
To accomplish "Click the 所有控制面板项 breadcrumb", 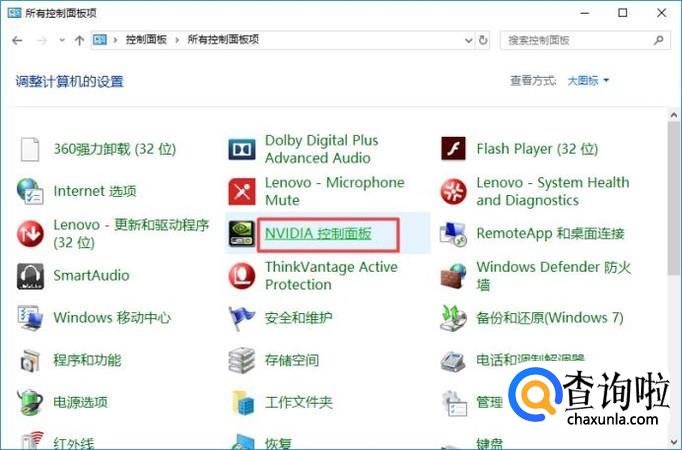I will [x=223, y=40].
